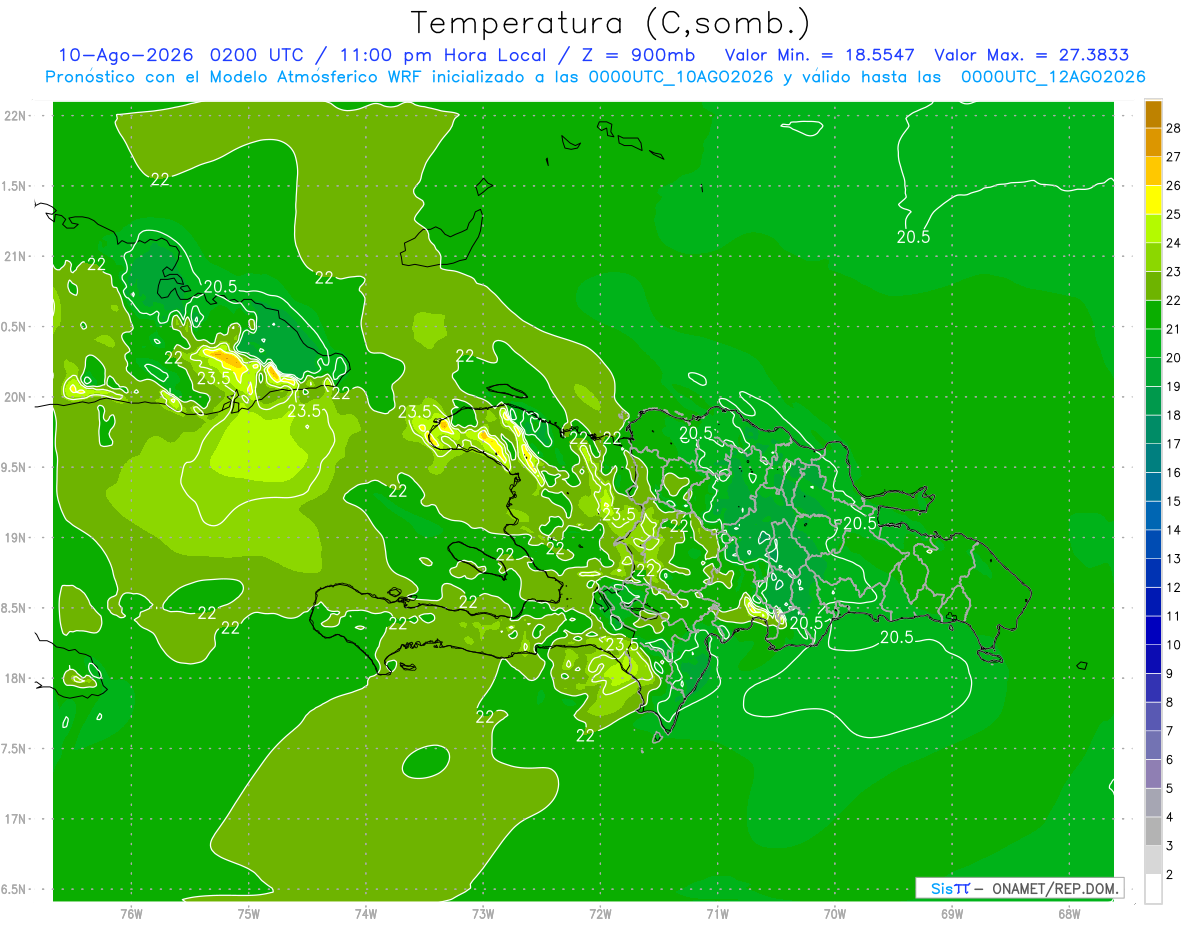Click the legend value '21'
1200x927 pixels.
pyautogui.click(x=1174, y=329)
